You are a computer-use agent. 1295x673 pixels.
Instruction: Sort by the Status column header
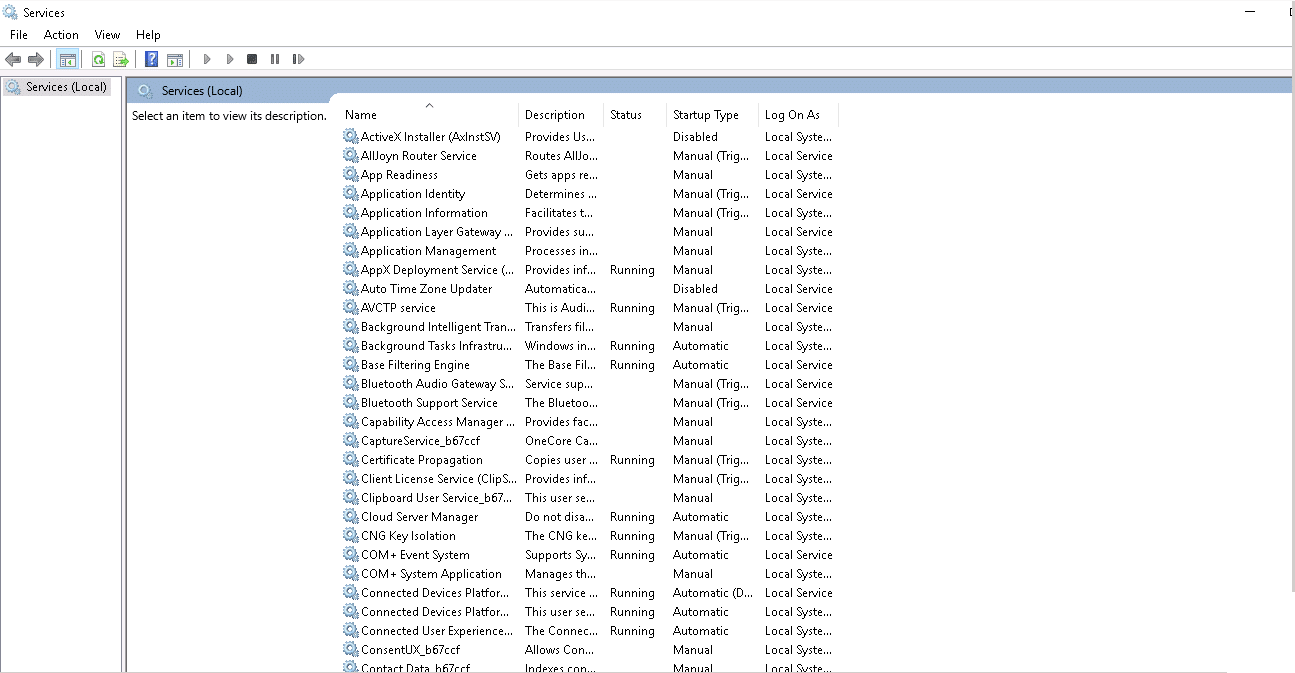click(635, 115)
